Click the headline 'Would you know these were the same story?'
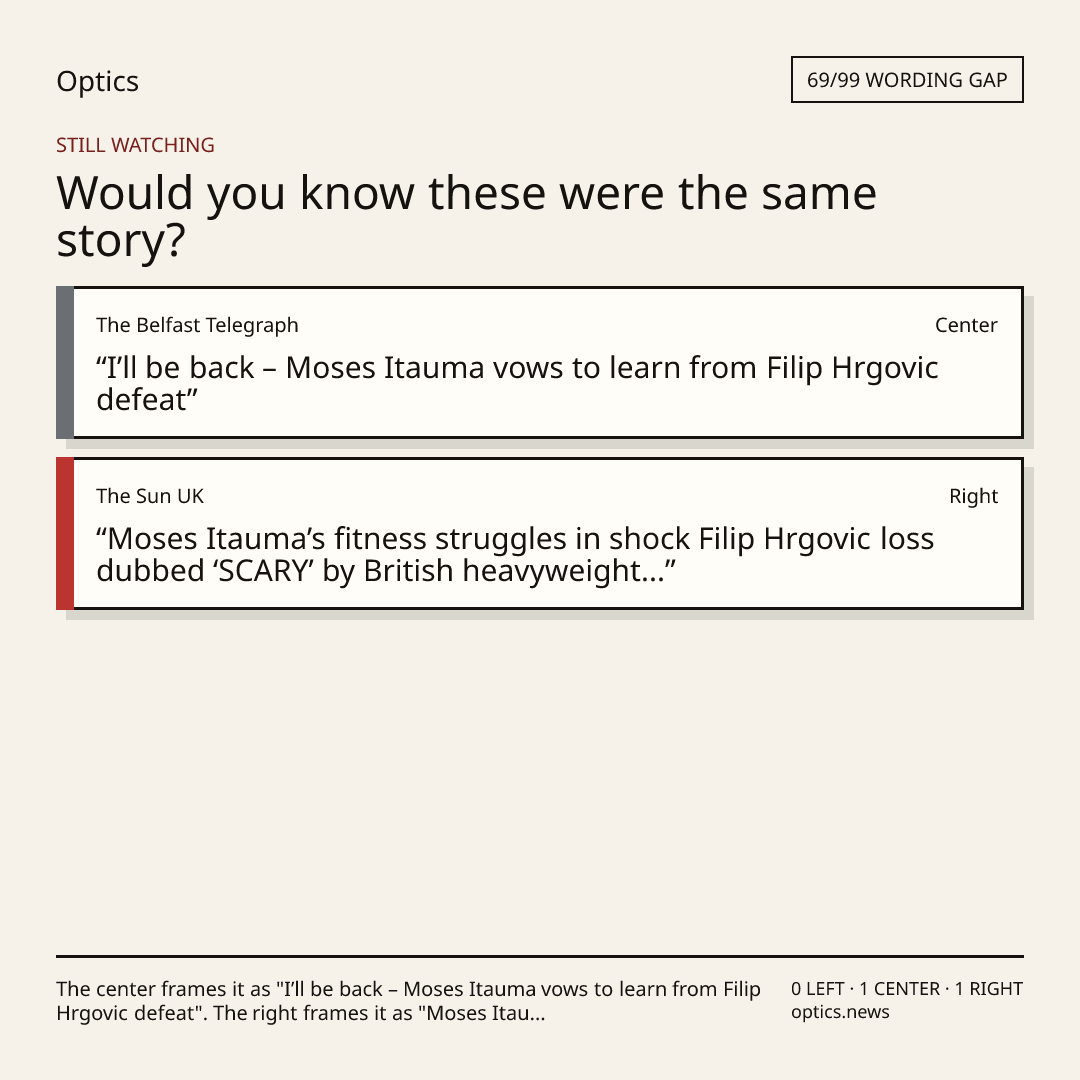 coord(466,216)
